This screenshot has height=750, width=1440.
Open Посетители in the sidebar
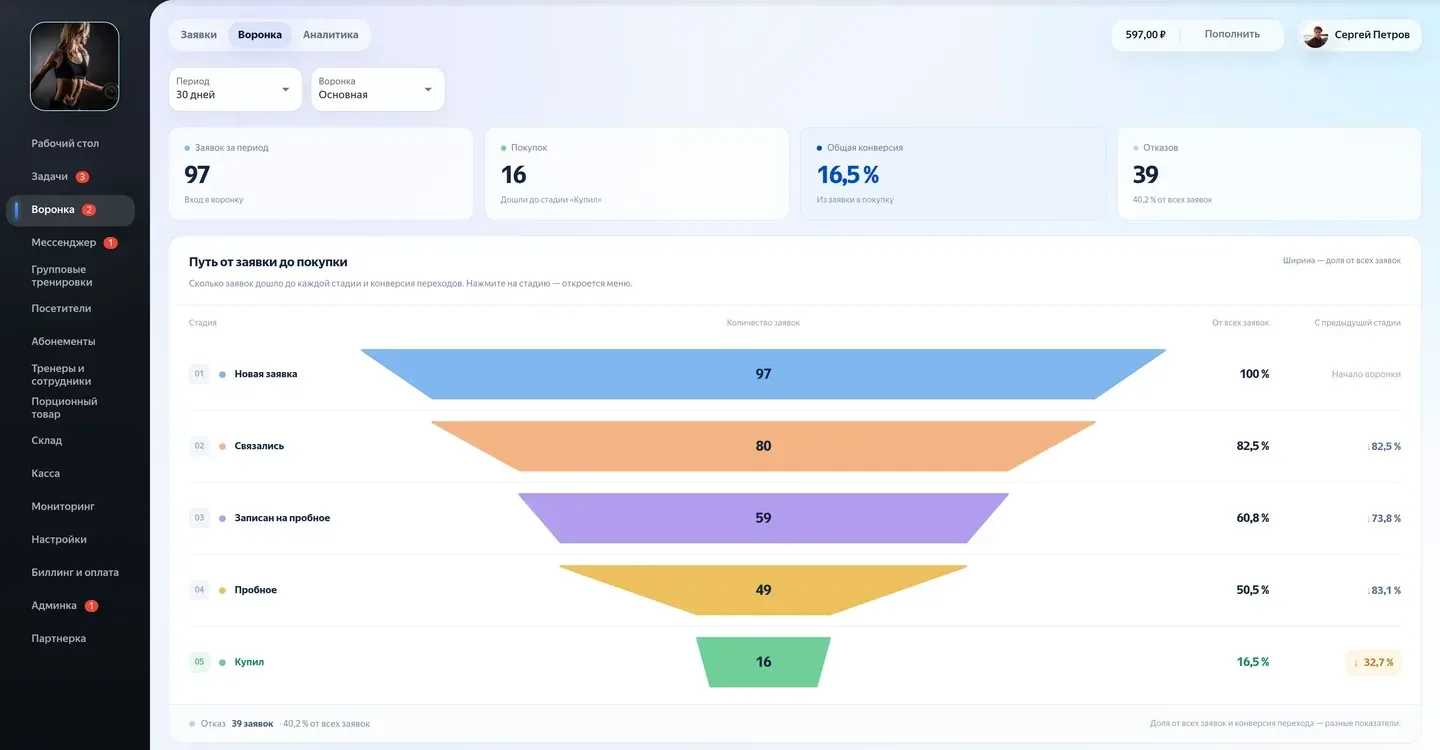point(61,309)
